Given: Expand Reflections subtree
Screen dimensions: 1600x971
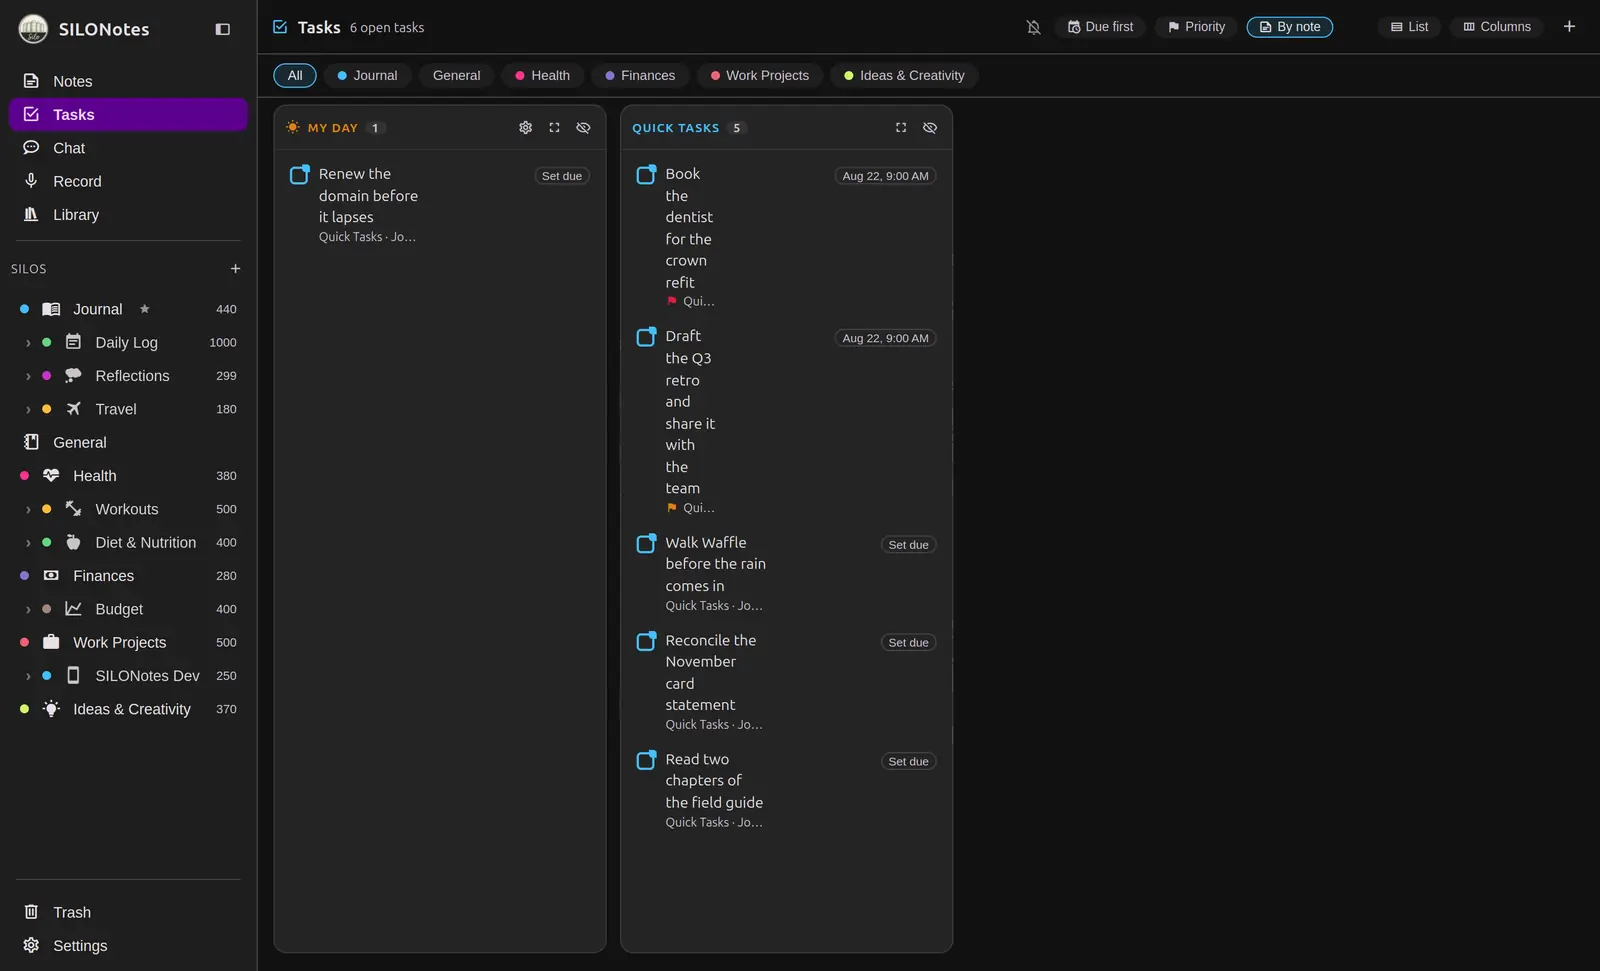Looking at the screenshot, I should [x=28, y=377].
